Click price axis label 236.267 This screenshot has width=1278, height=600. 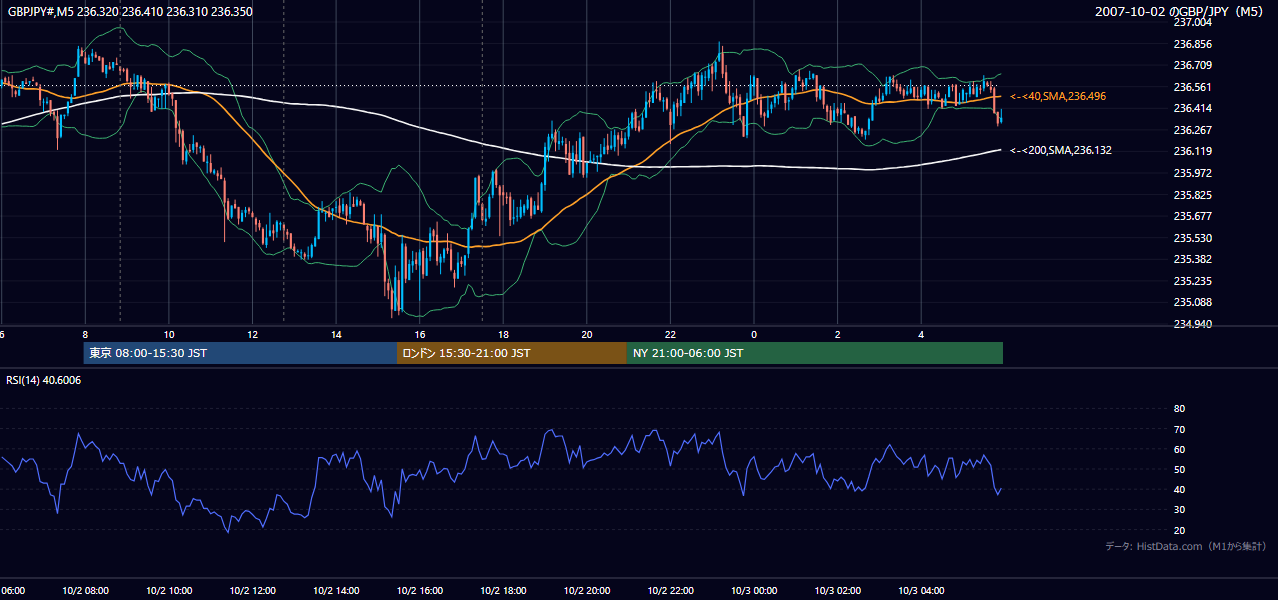pyautogui.click(x=1192, y=130)
